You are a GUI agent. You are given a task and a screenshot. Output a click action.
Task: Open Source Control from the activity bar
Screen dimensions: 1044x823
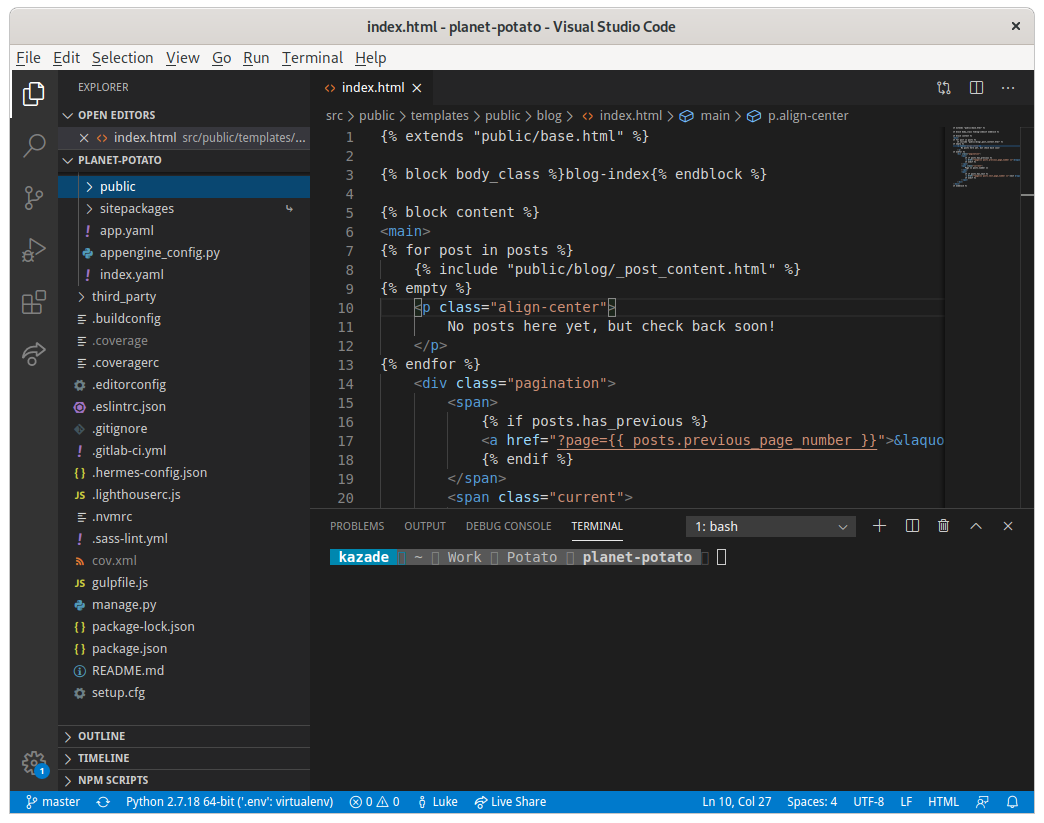33,198
